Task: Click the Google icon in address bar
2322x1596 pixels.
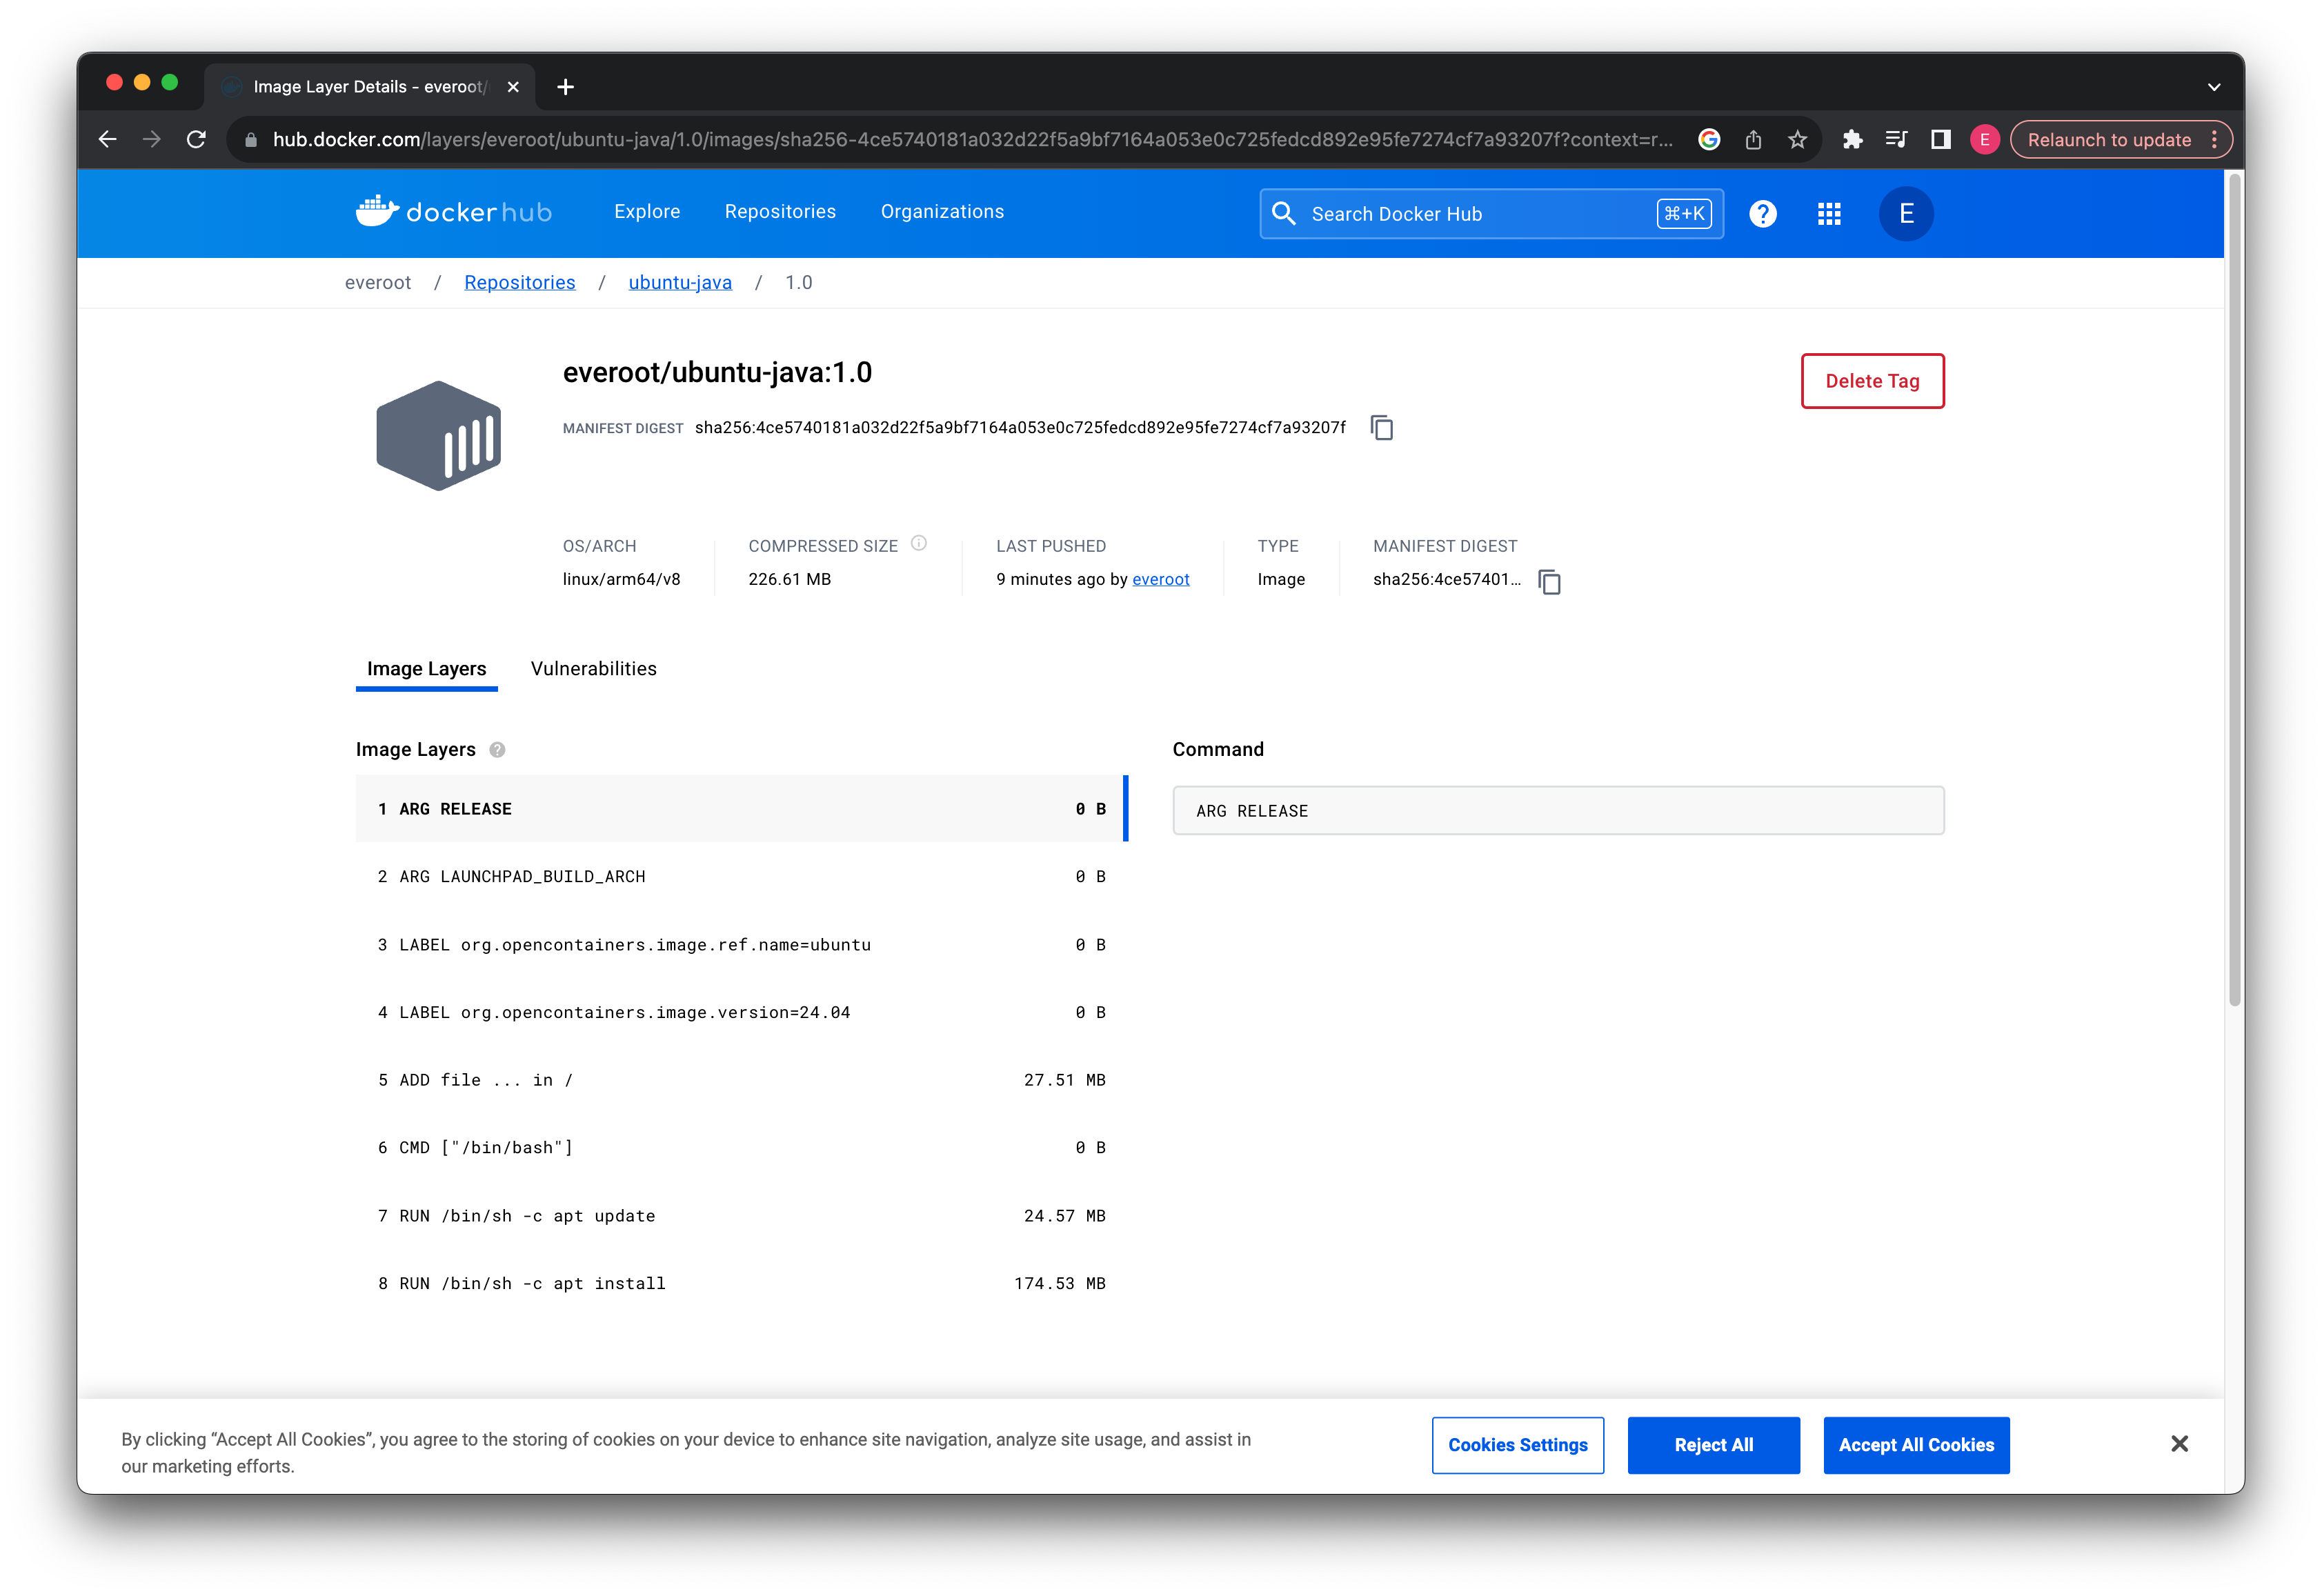Action: coord(1708,140)
